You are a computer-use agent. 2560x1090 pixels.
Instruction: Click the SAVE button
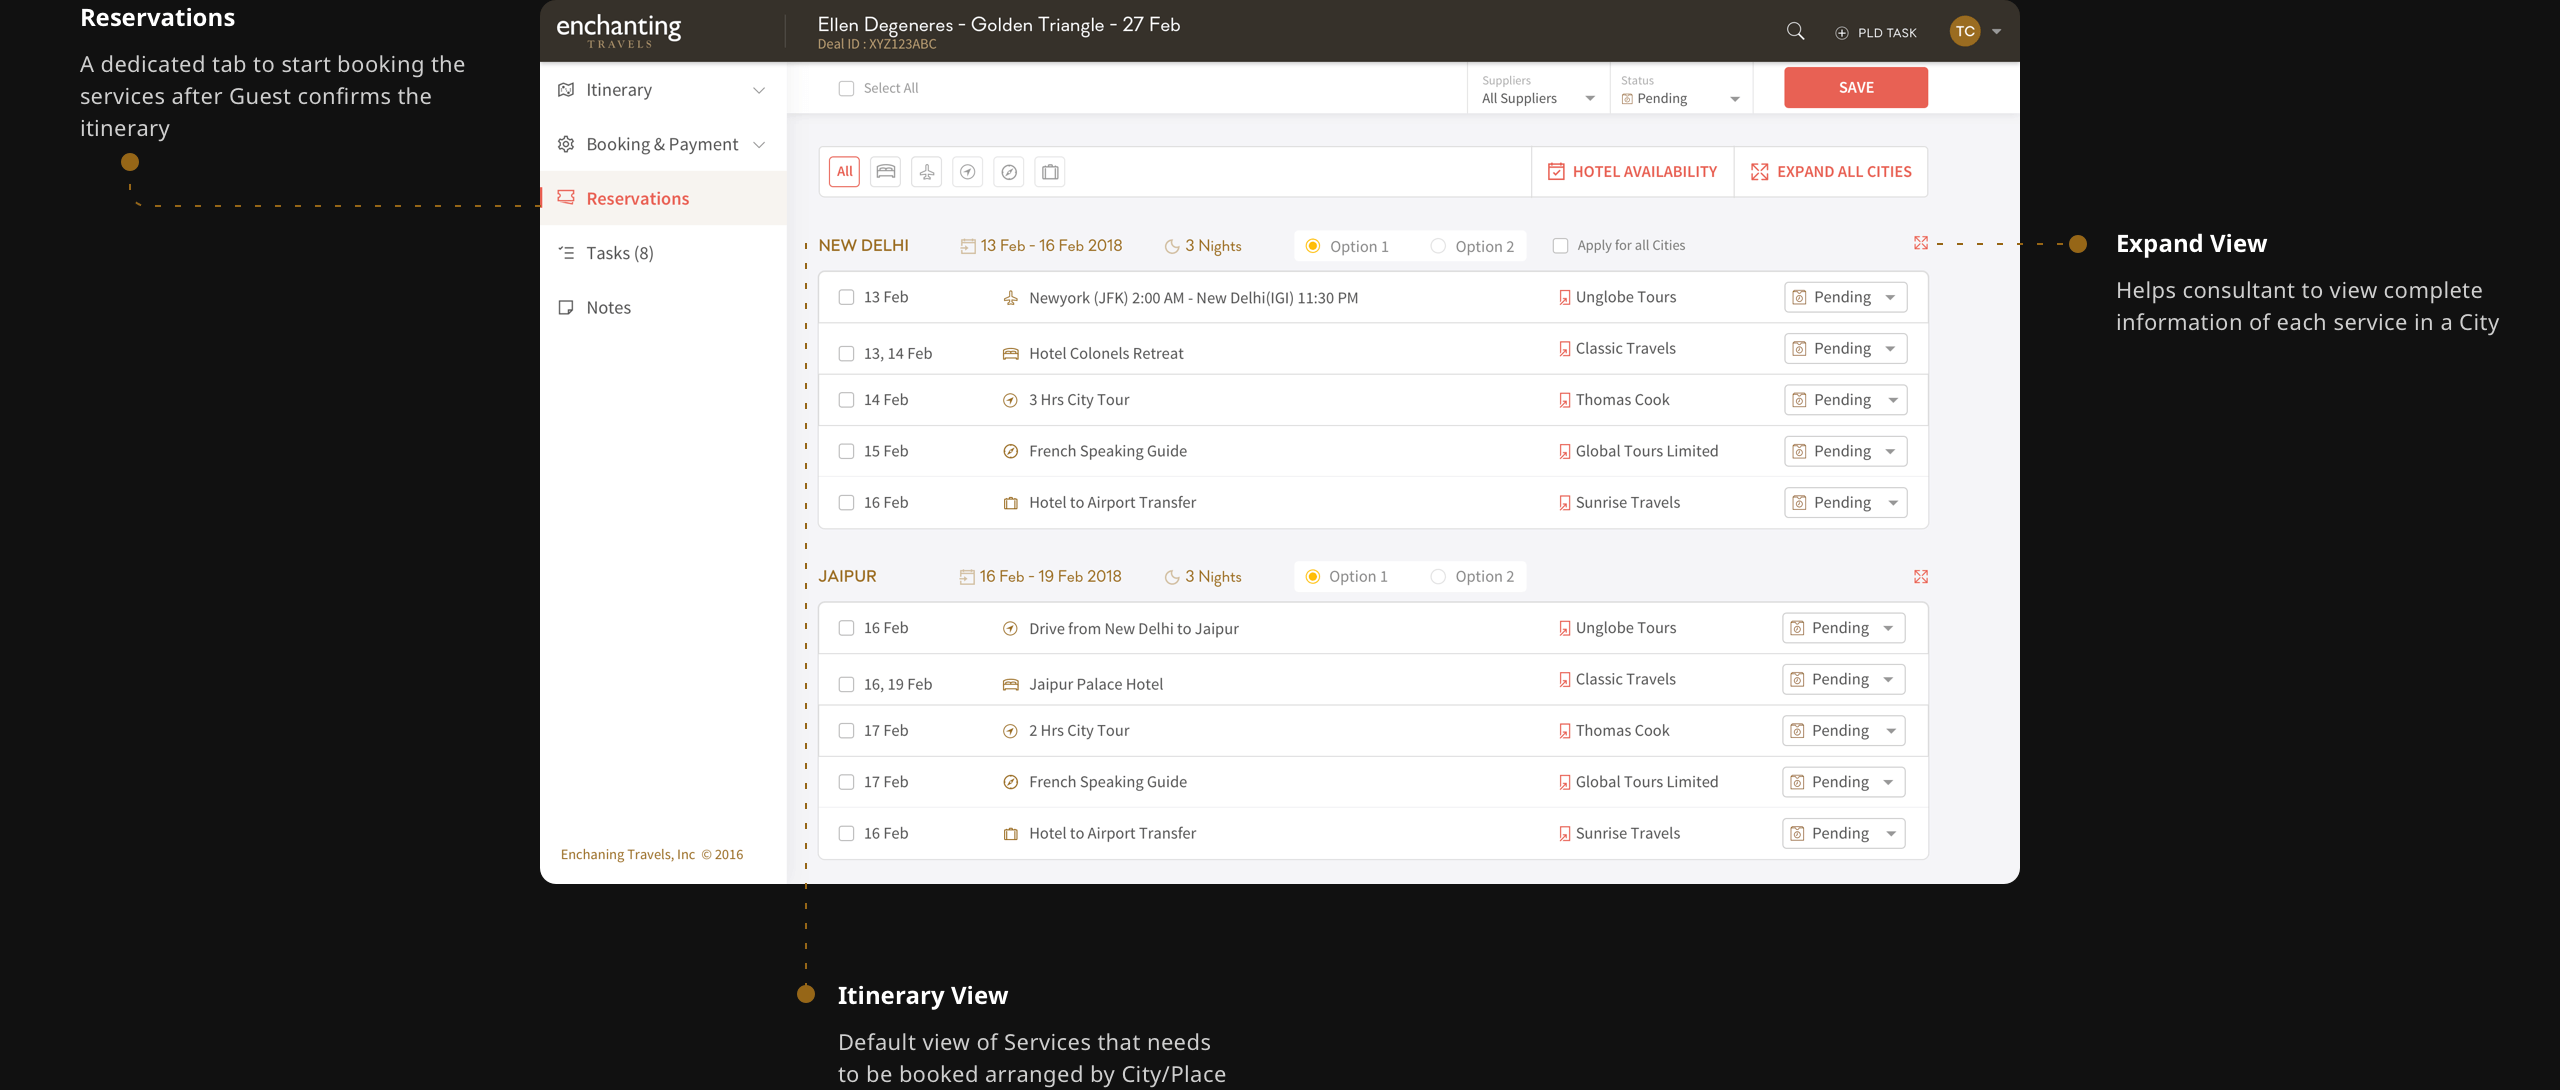1855,87
